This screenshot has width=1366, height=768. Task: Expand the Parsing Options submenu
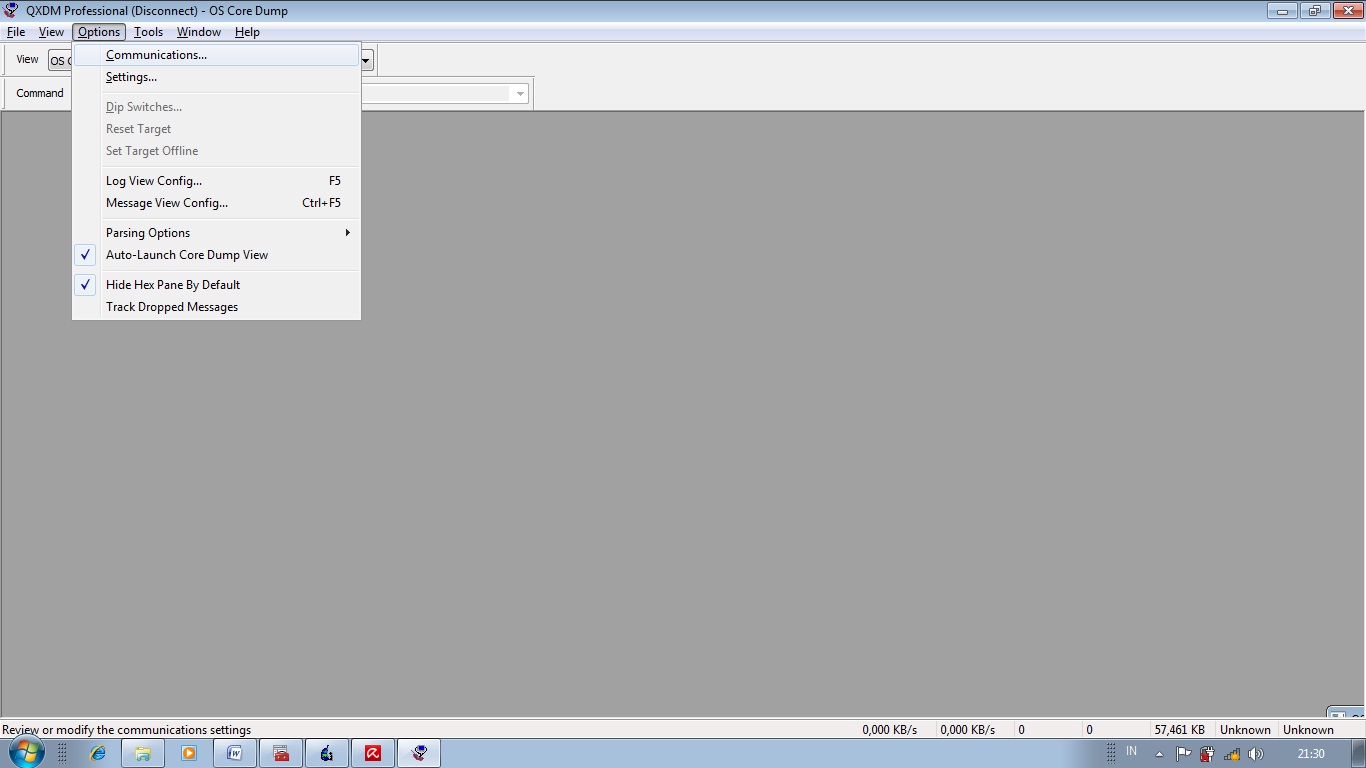pos(147,232)
